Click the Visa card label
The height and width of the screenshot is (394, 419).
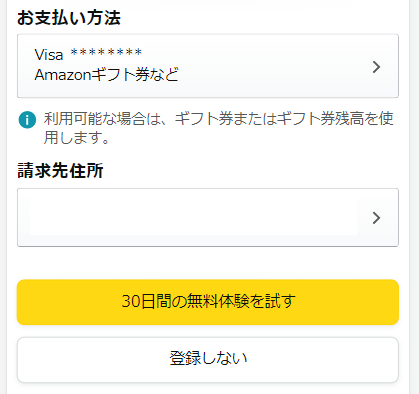[49, 55]
